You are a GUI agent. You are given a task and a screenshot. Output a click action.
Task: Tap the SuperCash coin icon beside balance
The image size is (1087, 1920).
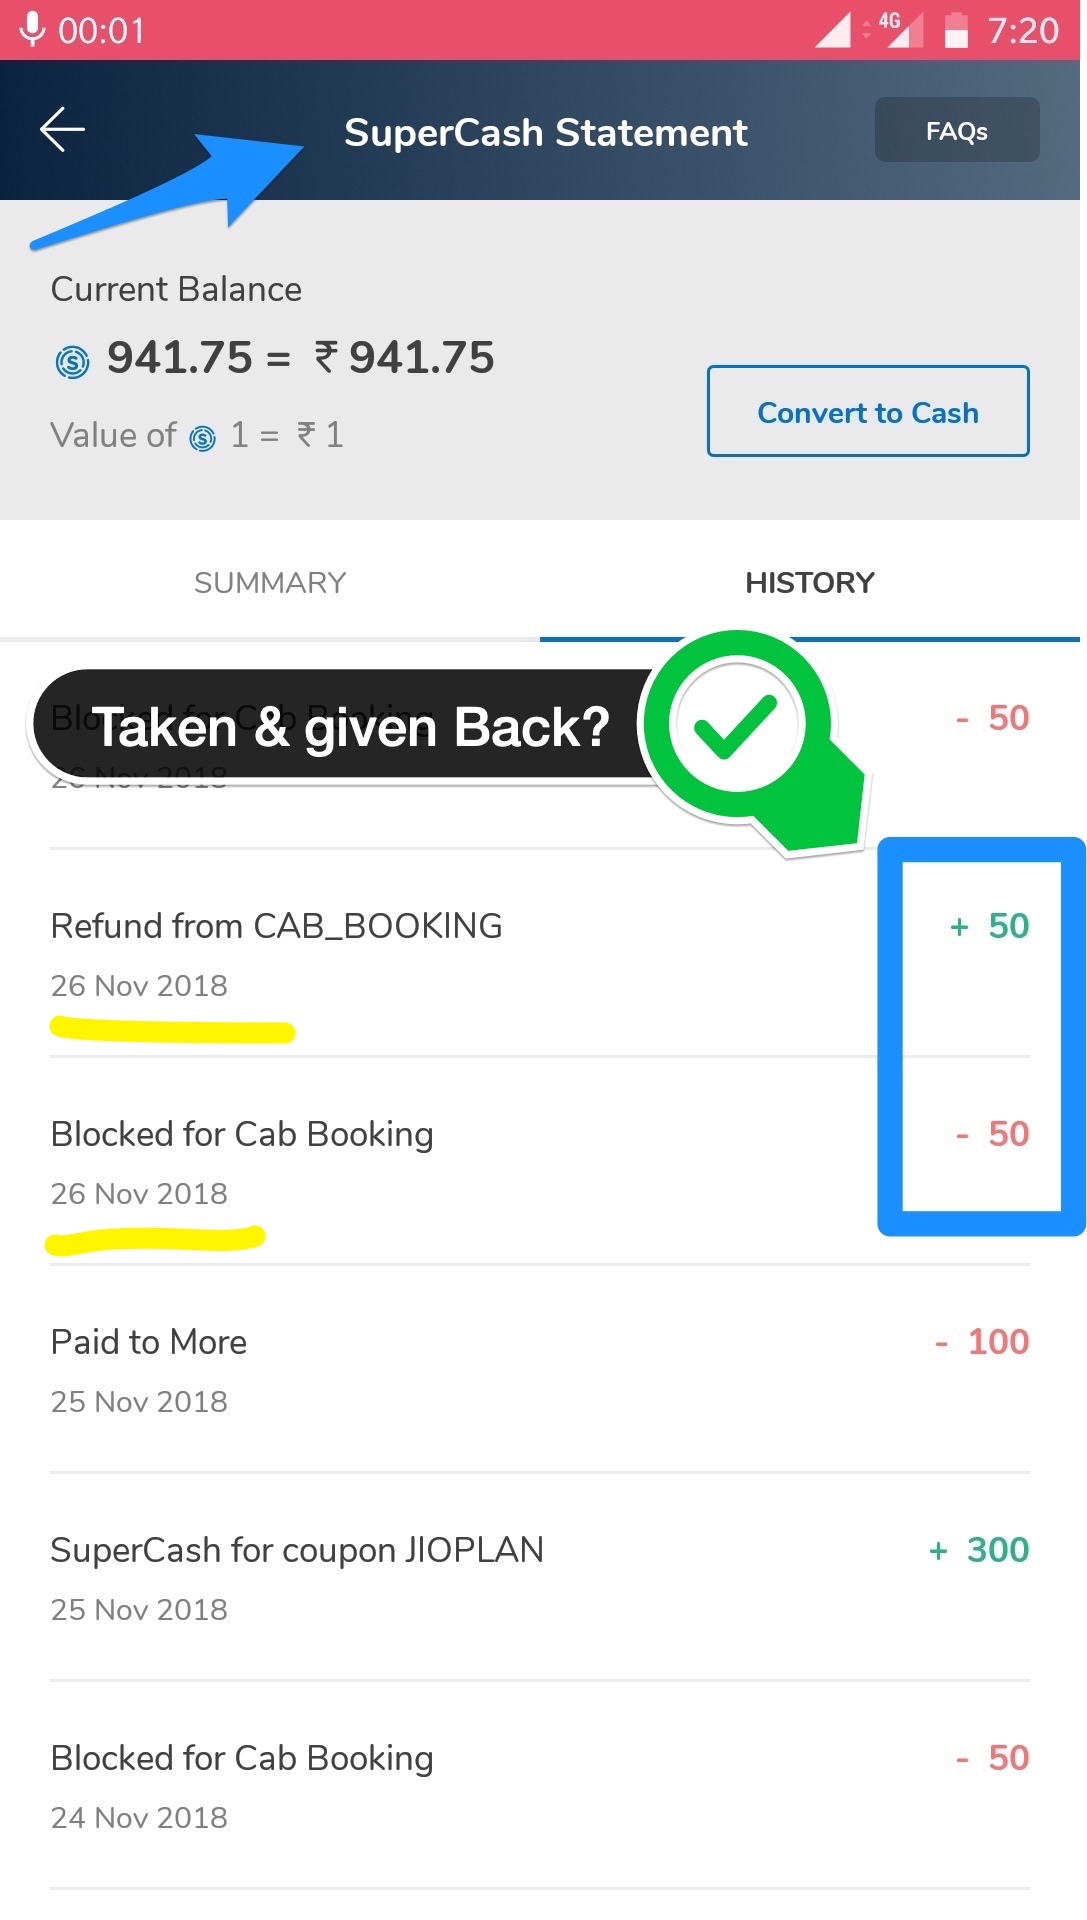(72, 361)
